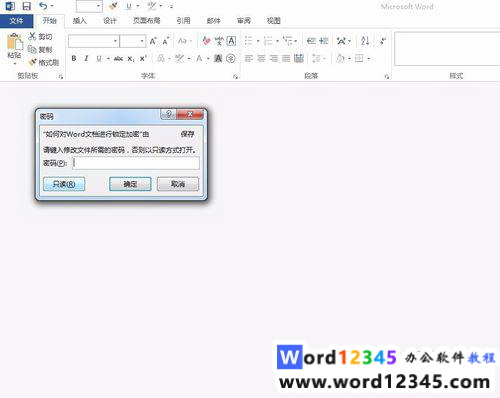Click the 确定 (OK) button in dialog
Screen dimensions: 500x398
click(x=130, y=184)
